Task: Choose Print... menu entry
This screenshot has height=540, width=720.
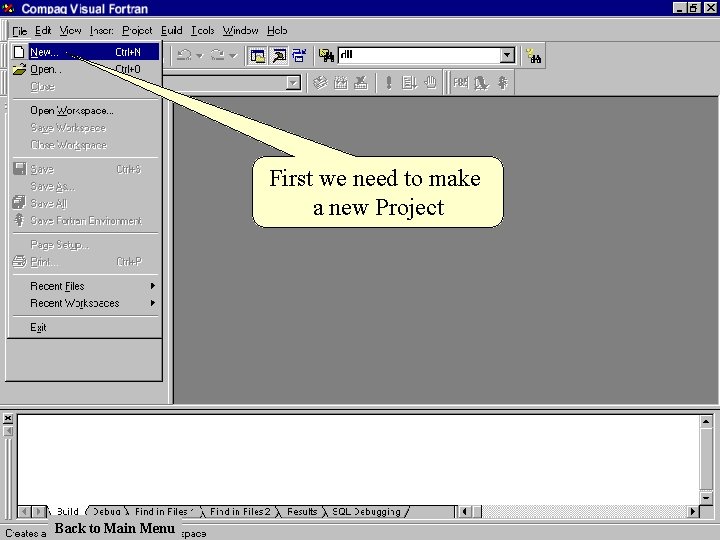Action: (85, 262)
